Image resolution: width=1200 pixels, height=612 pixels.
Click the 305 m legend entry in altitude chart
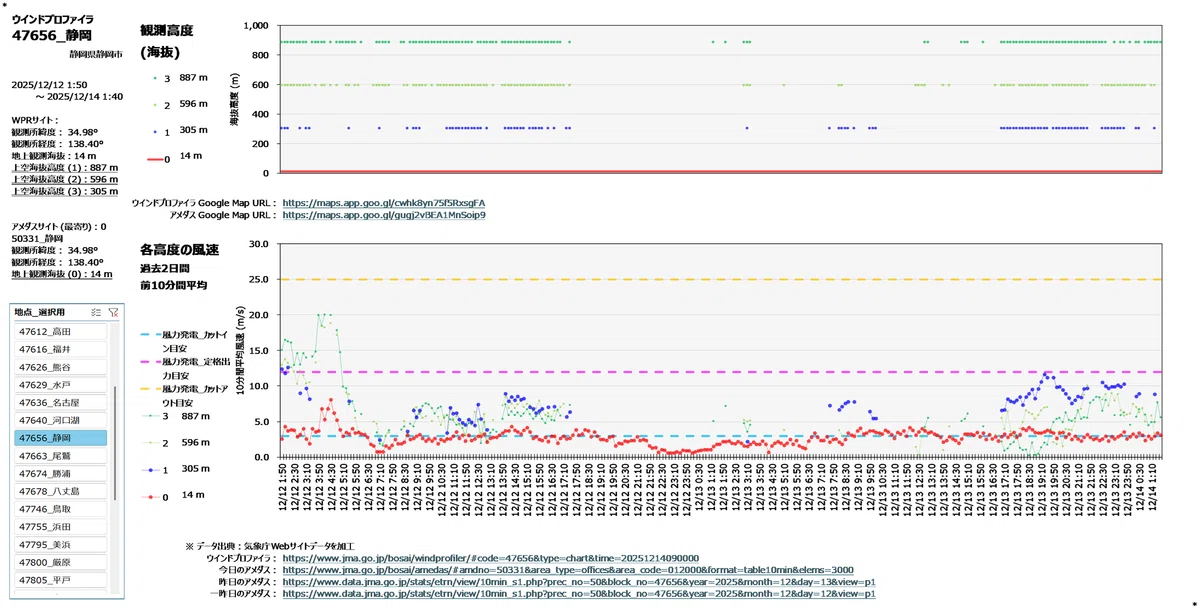[x=180, y=131]
